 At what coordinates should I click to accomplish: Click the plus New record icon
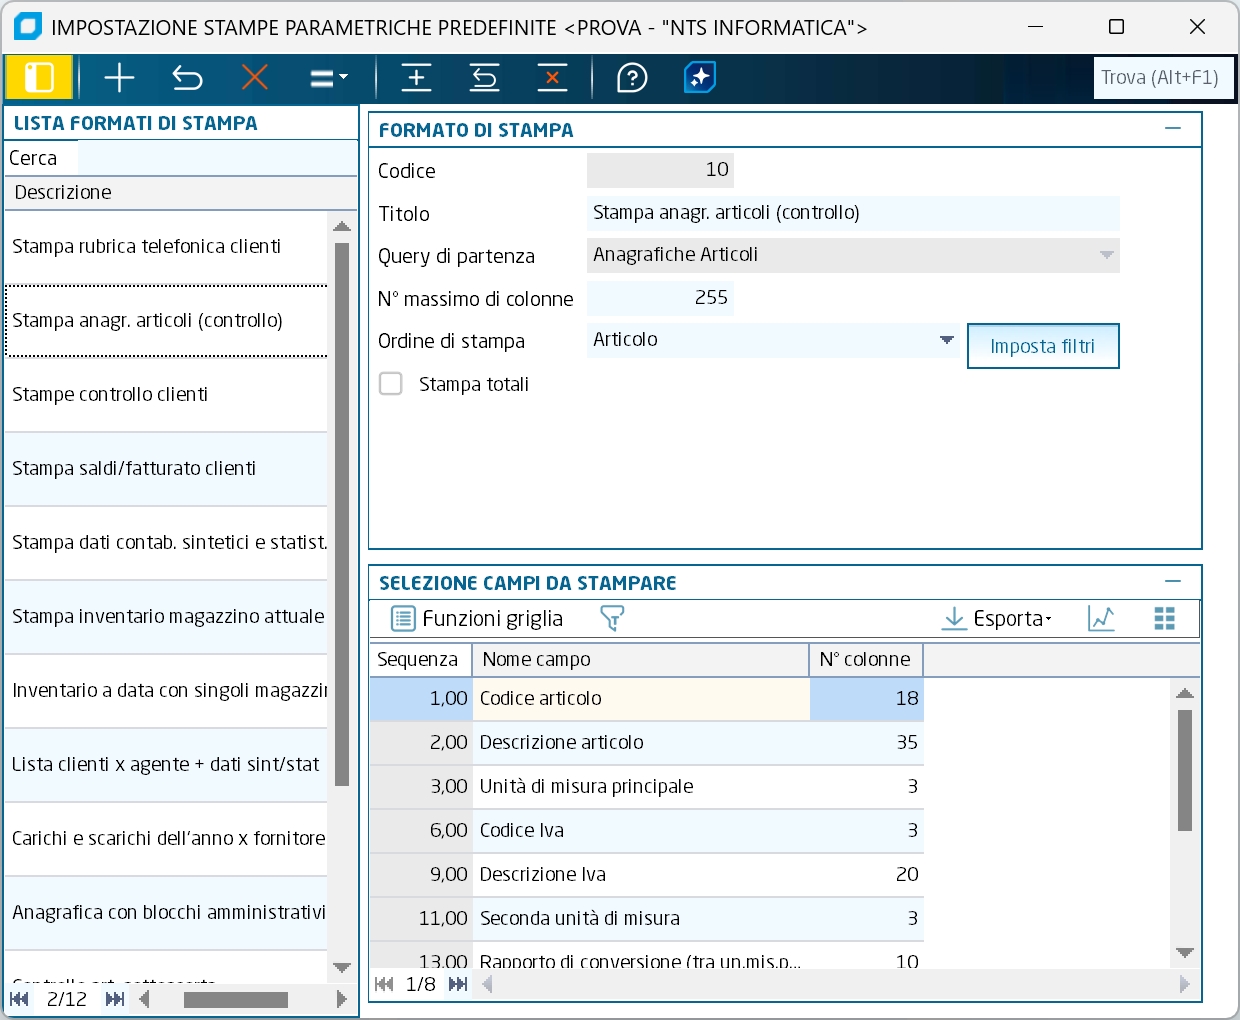point(119,77)
